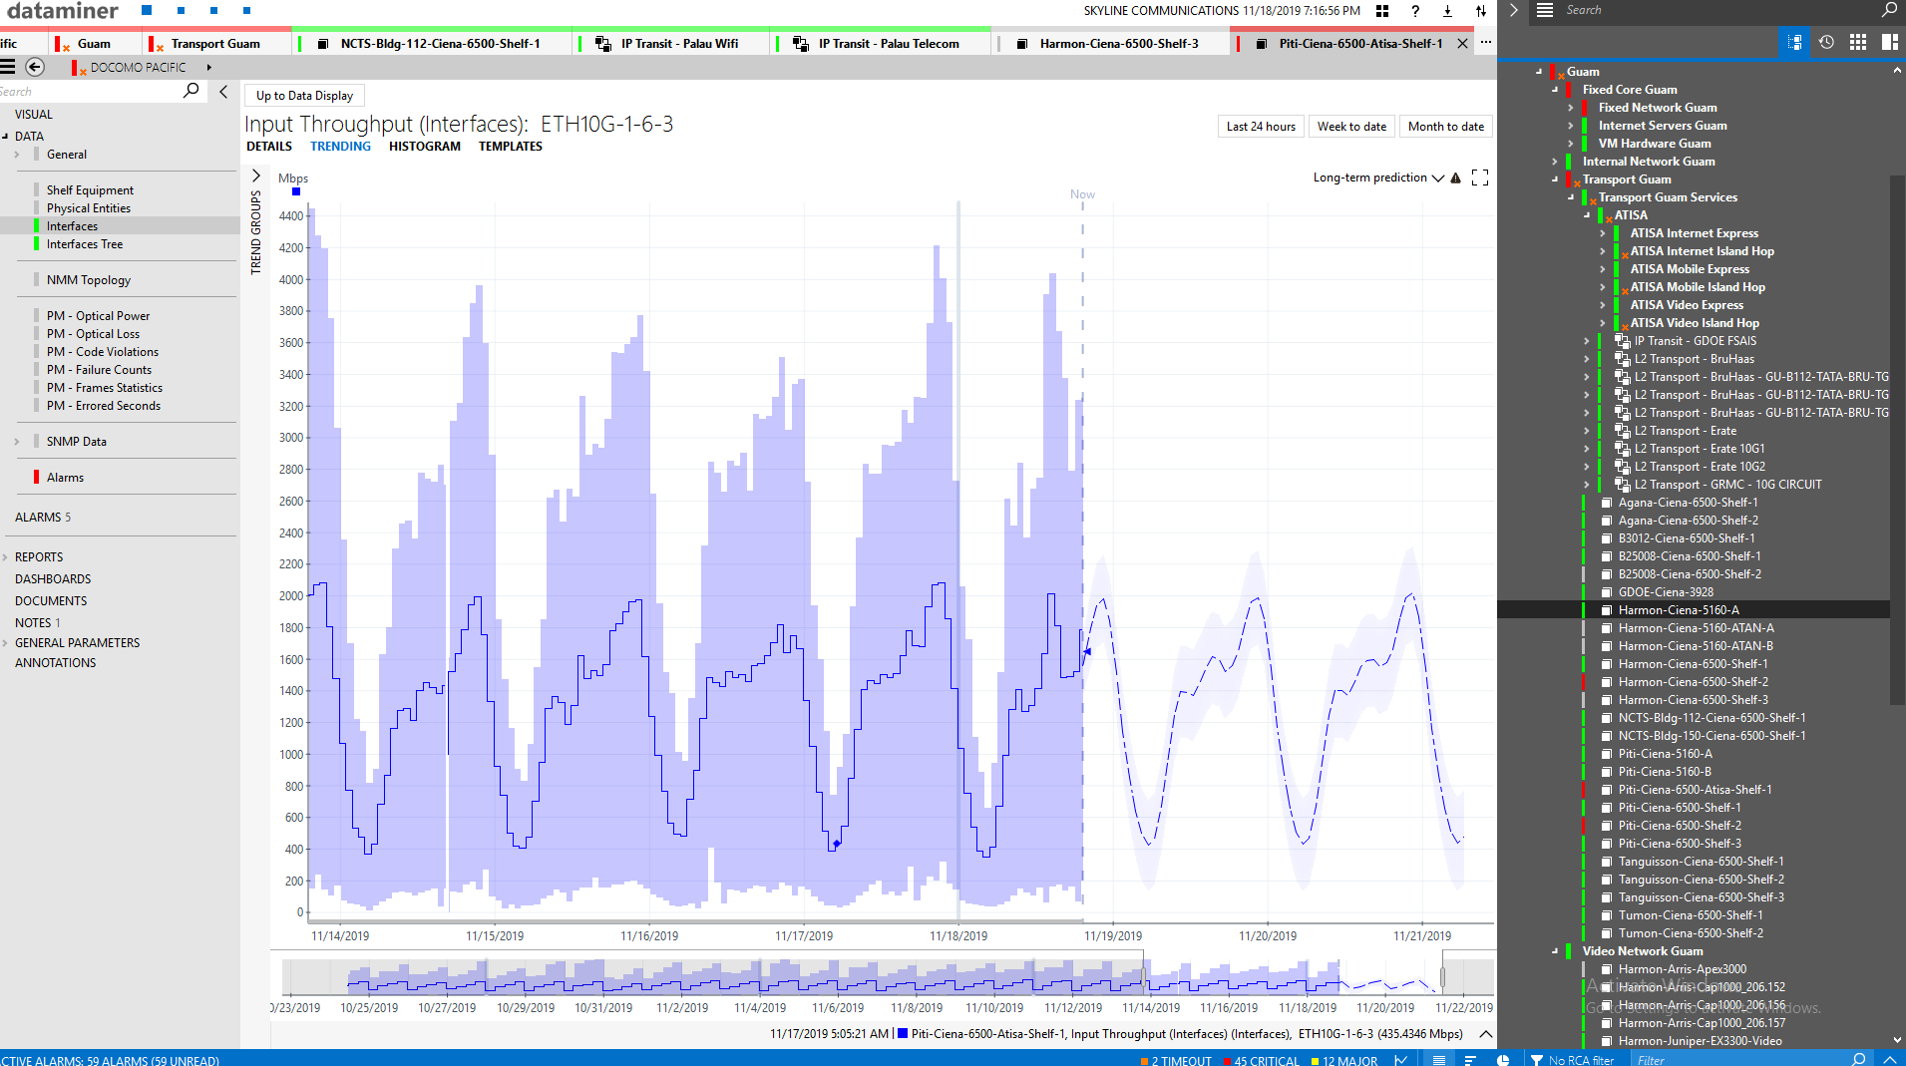Click the magnifier in bottom Filter box
This screenshot has height=1066, width=1906.
pyautogui.click(x=1858, y=1059)
